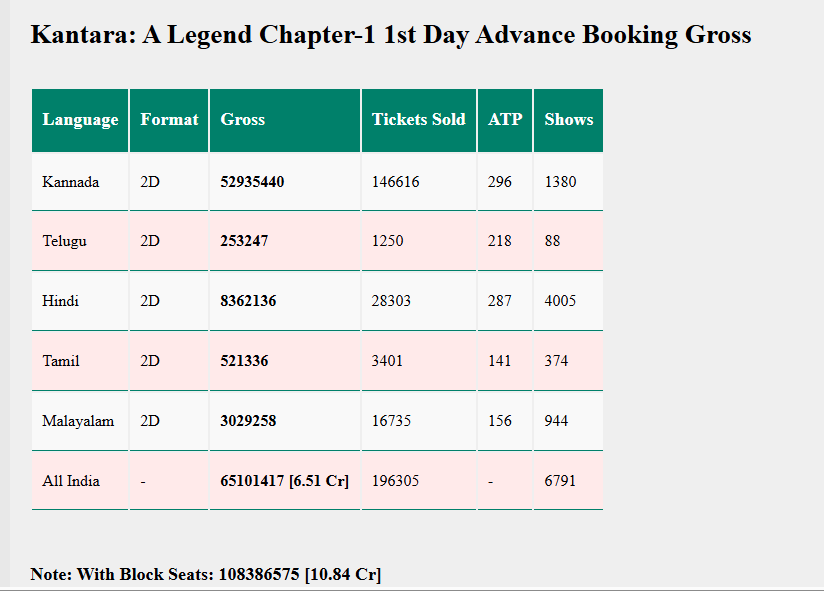Click the Language column header
Viewport: 824px width, 591px height.
(80, 120)
